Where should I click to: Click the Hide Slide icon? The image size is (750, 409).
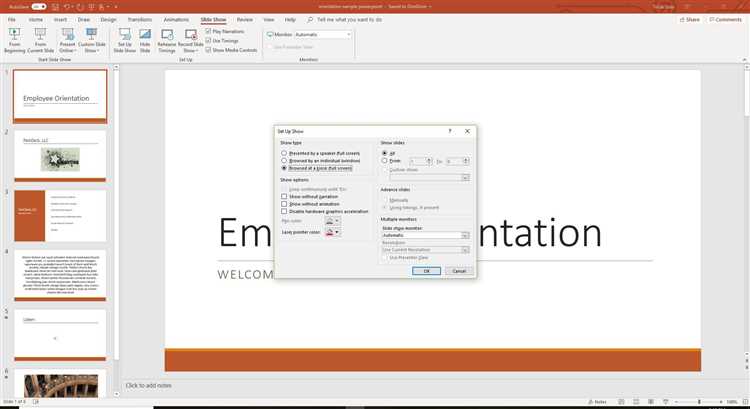coord(145,35)
